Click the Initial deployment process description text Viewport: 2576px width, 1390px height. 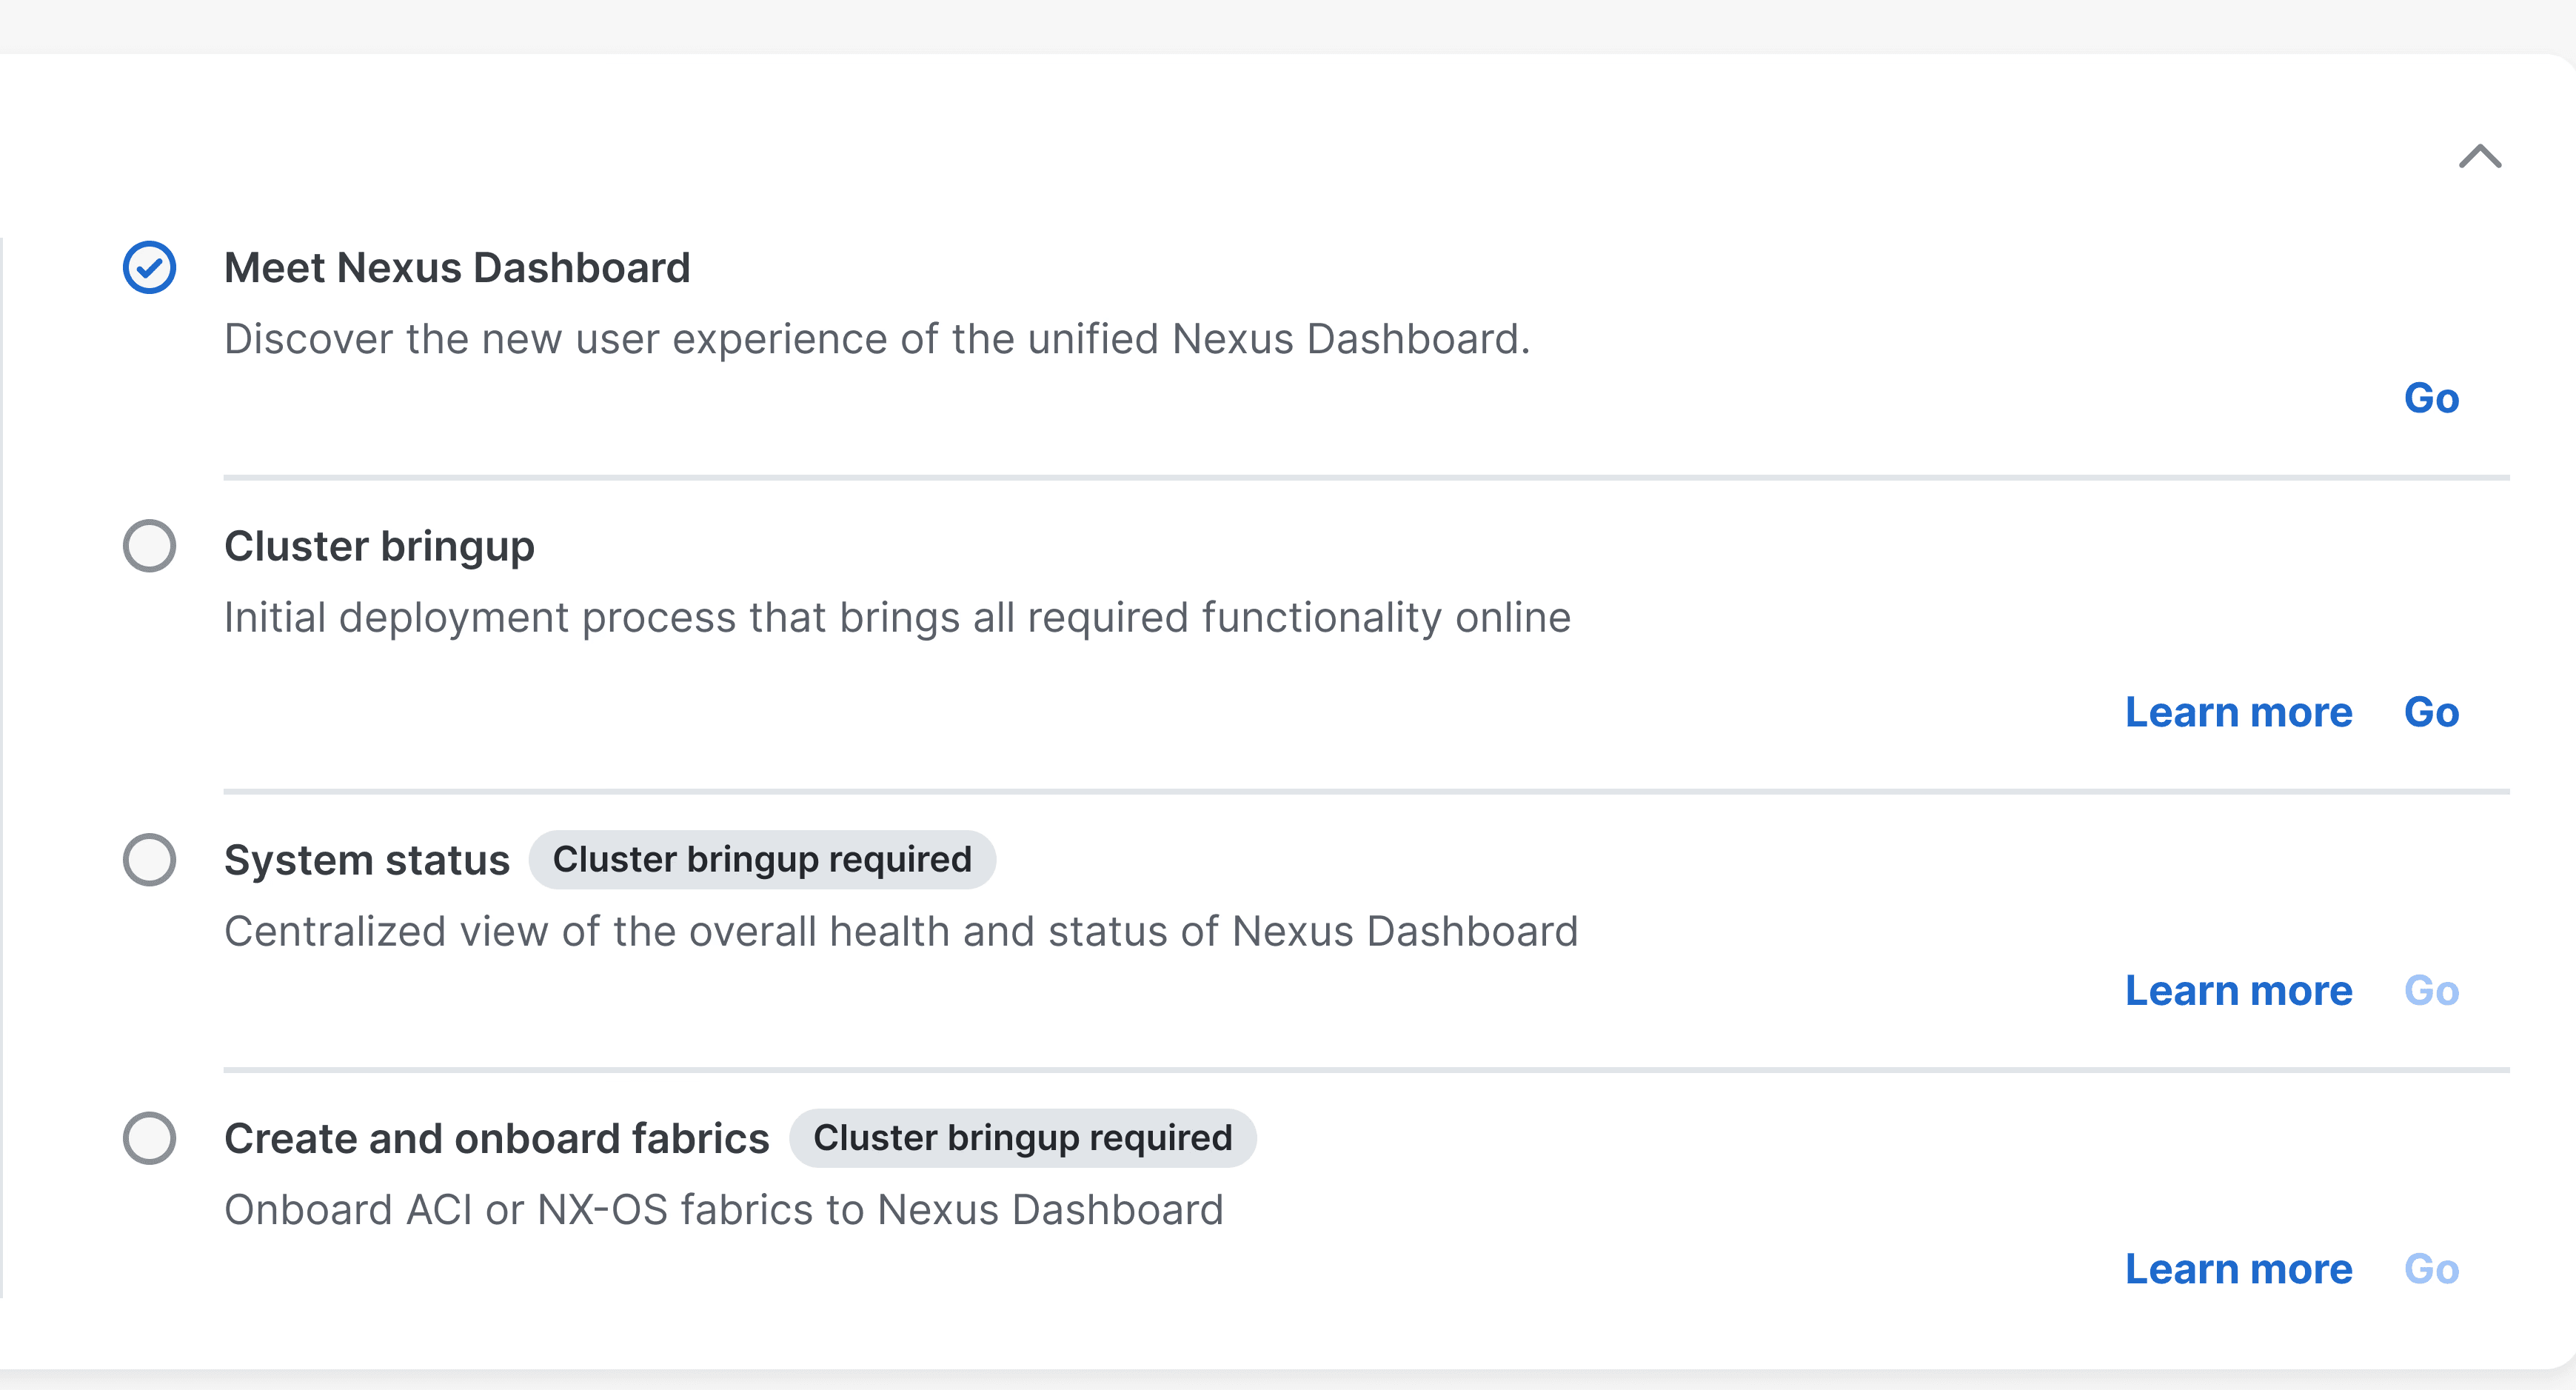pyautogui.click(x=897, y=618)
